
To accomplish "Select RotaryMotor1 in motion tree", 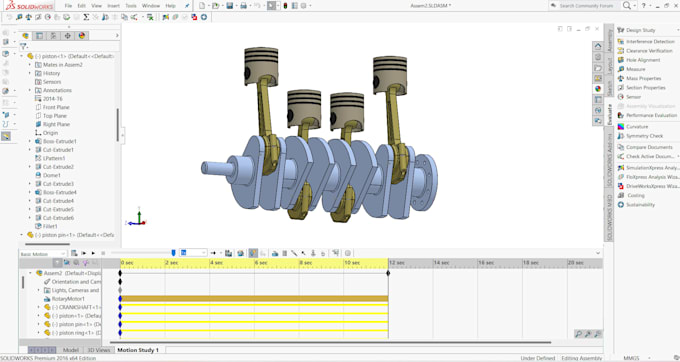I will click(x=64, y=299).
